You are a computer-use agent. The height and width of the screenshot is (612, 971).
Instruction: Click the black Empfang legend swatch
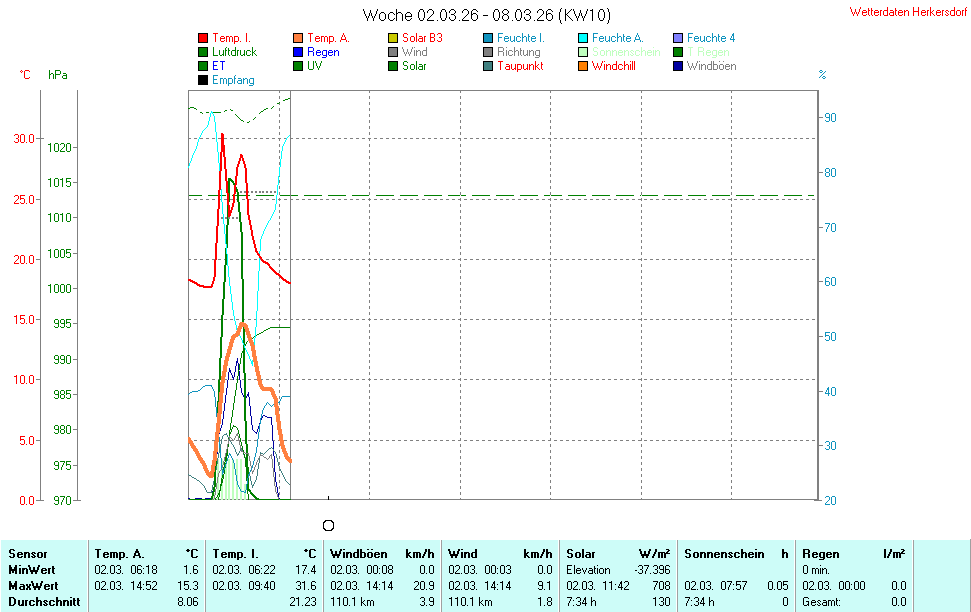pos(203,80)
